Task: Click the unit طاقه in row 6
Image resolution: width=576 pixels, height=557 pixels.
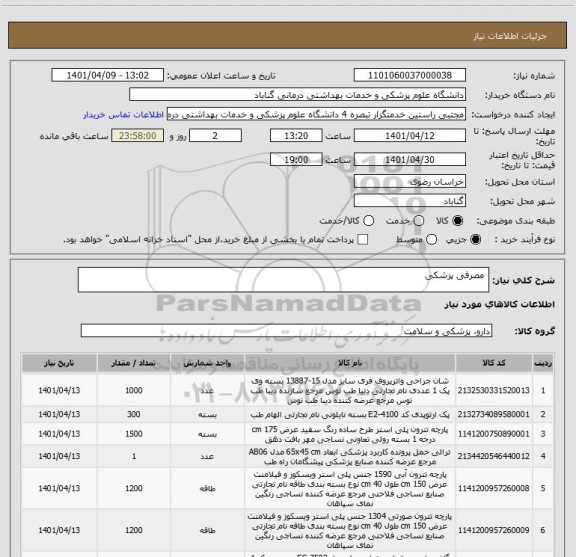Action: pos(207,530)
